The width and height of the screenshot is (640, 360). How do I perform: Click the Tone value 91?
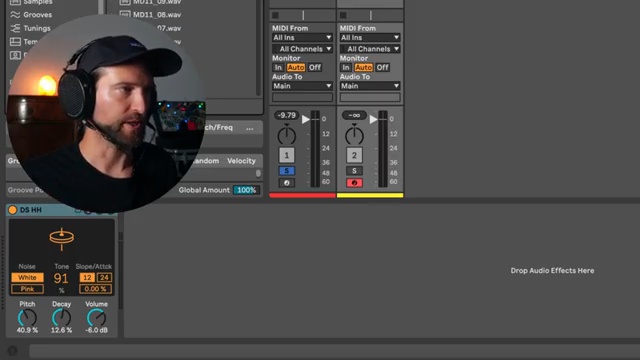[61, 278]
